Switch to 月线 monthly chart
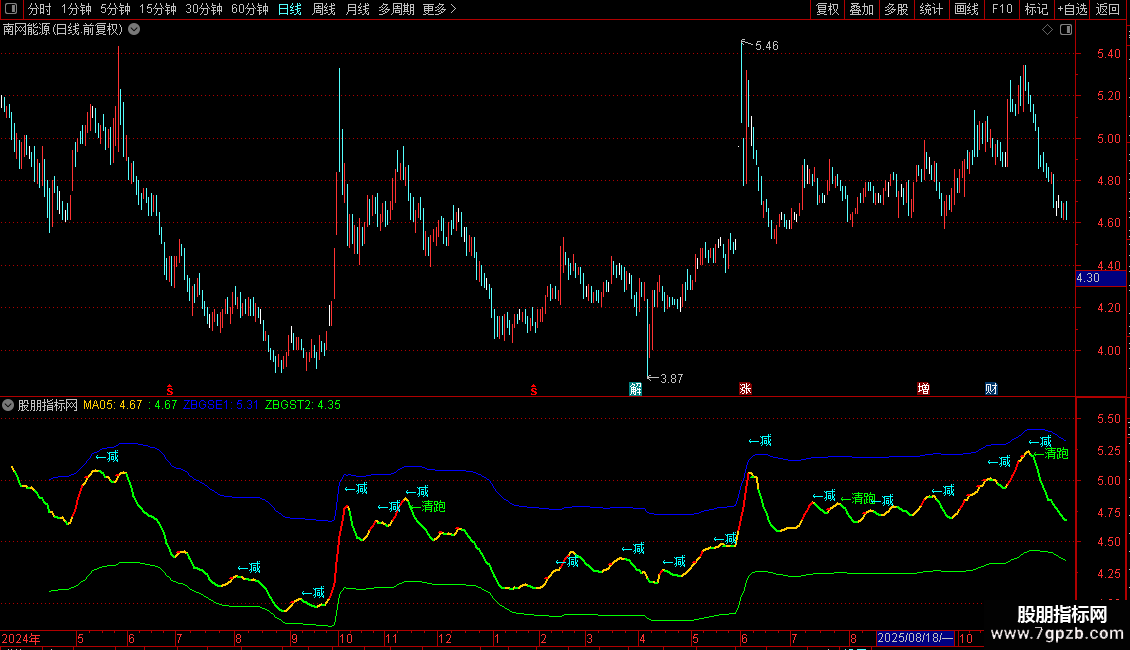Viewport: 1130px width, 650px height. click(357, 9)
